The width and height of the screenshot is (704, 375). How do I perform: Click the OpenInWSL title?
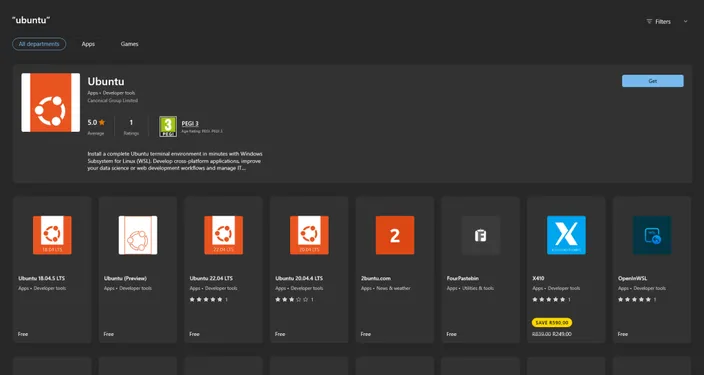click(632, 278)
